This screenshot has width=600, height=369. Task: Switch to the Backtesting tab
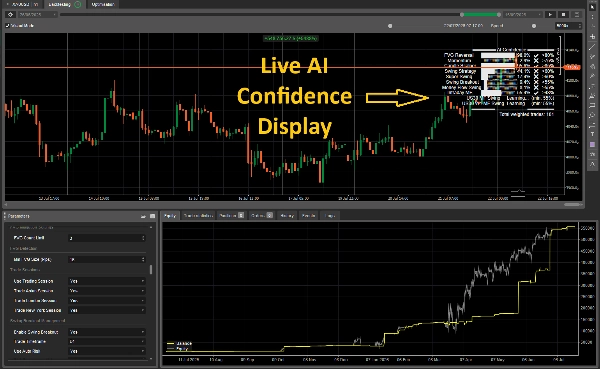(x=64, y=4)
